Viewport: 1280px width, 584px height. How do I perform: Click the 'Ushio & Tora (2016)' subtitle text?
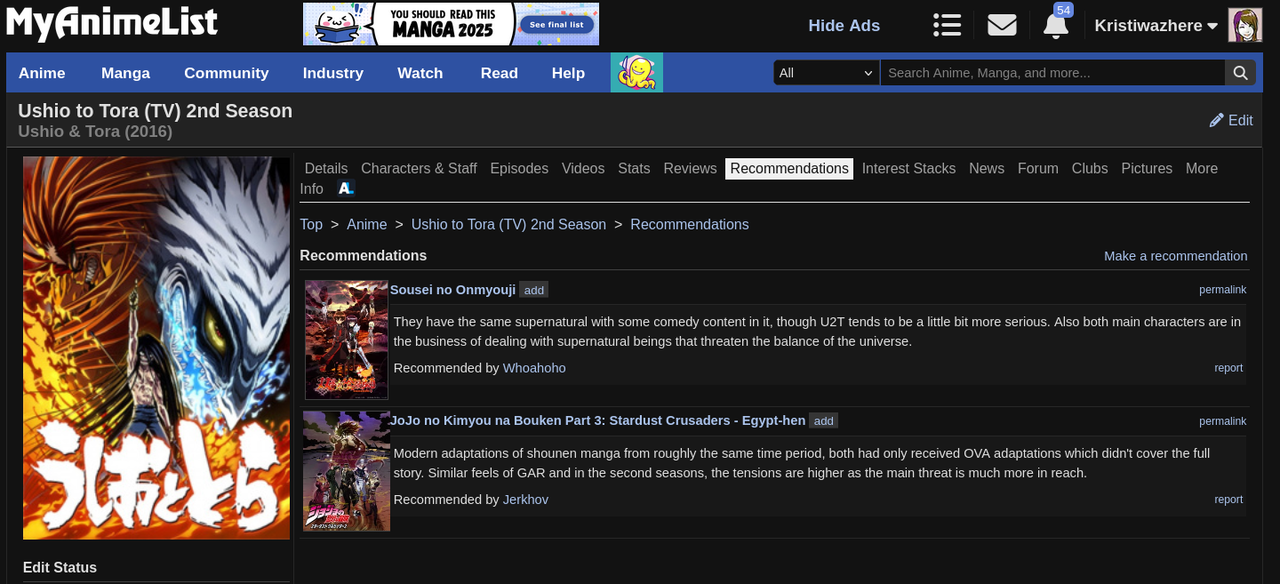95,132
